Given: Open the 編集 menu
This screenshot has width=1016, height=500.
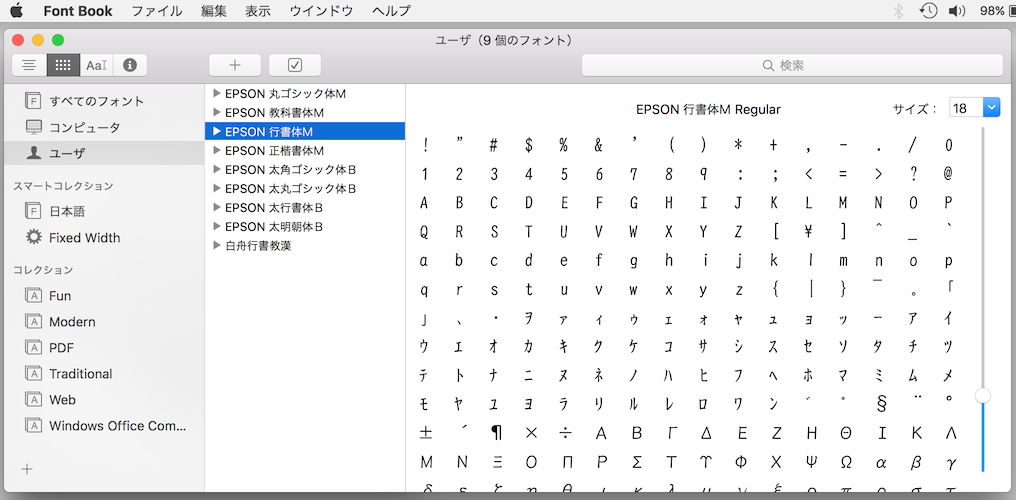Looking at the screenshot, I should (214, 10).
